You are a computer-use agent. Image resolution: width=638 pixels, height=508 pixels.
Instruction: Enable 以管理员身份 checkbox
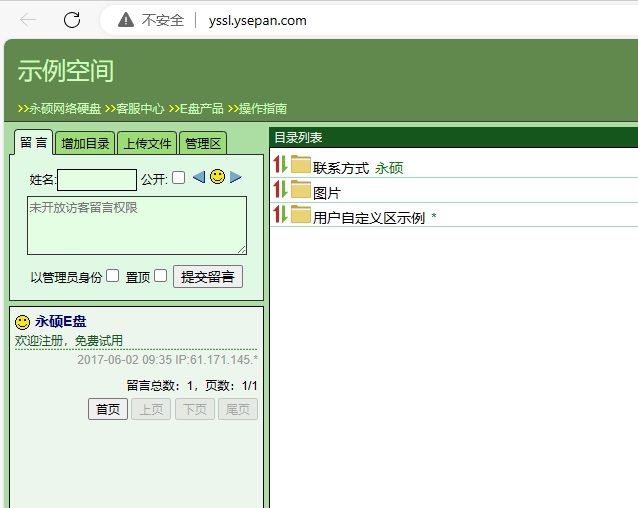[x=112, y=276]
